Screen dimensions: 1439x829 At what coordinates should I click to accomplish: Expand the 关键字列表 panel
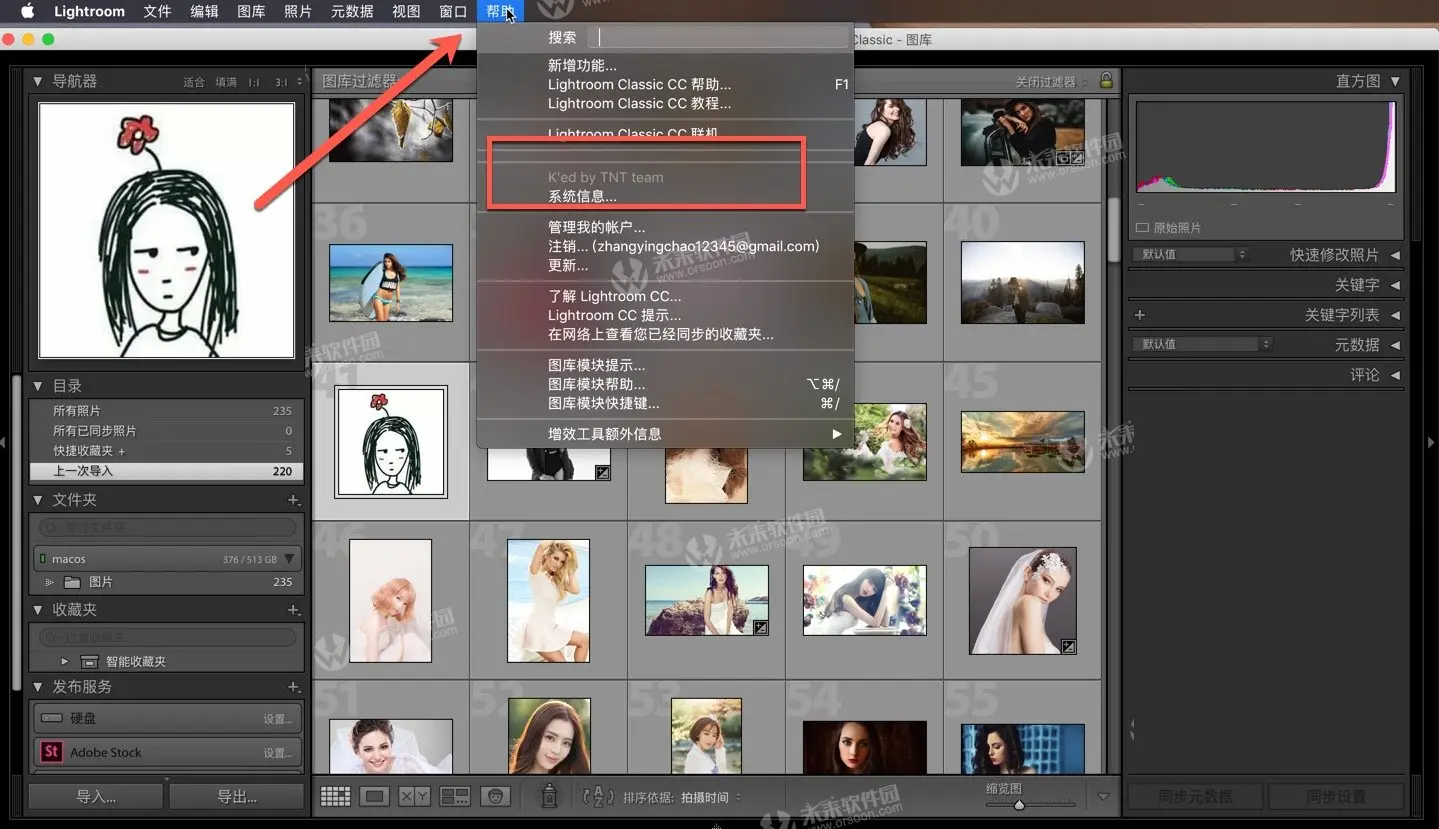(1395, 315)
